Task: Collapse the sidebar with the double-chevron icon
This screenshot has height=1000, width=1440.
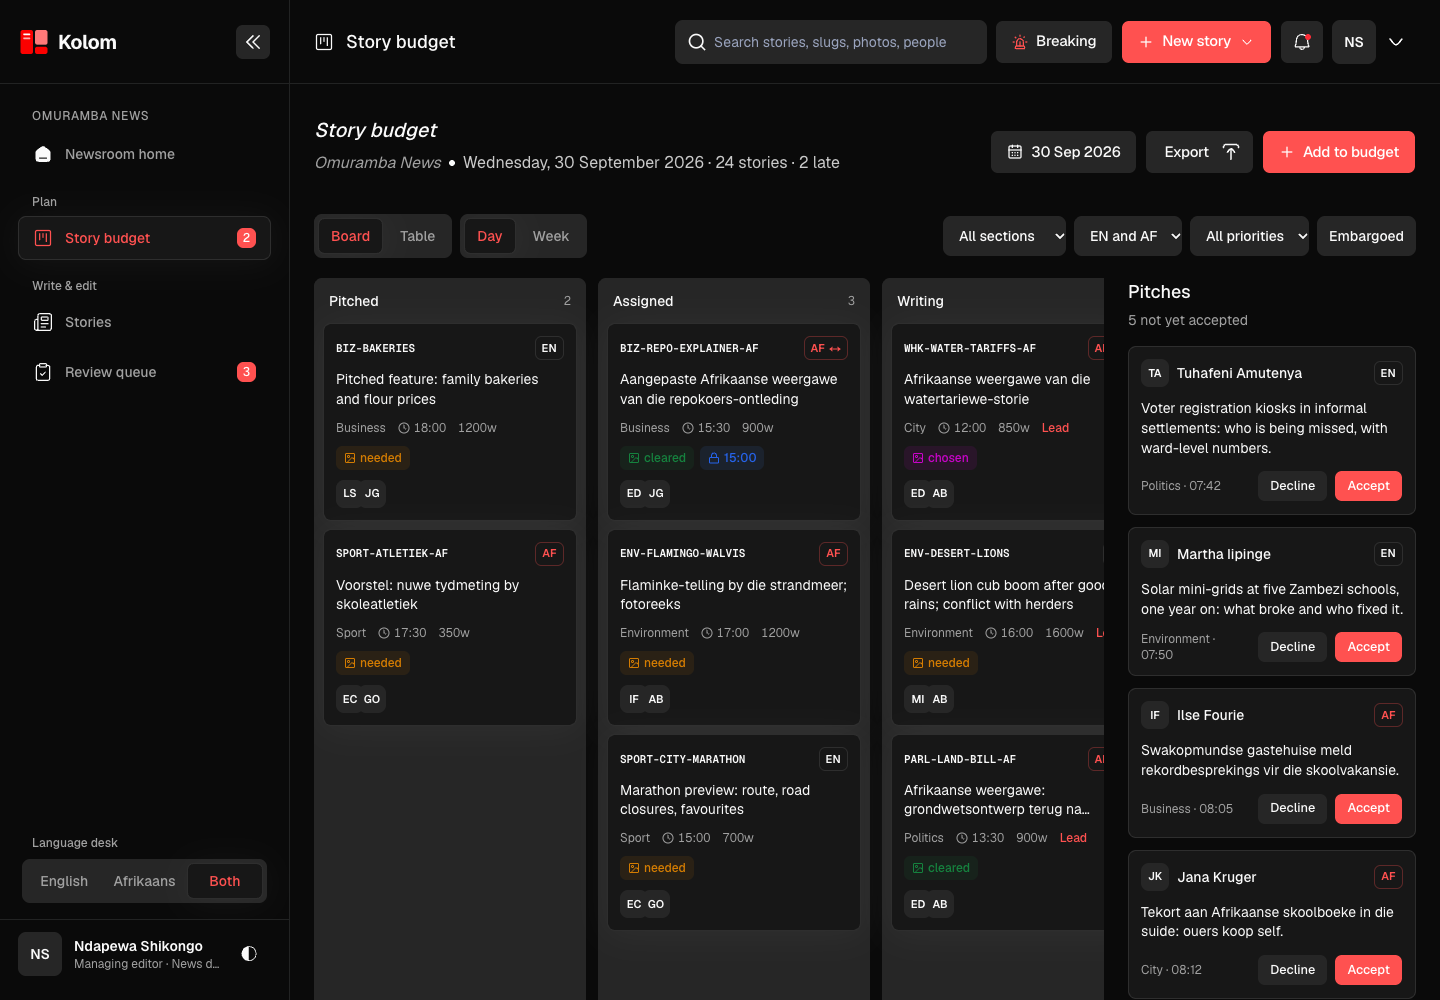Action: (253, 42)
